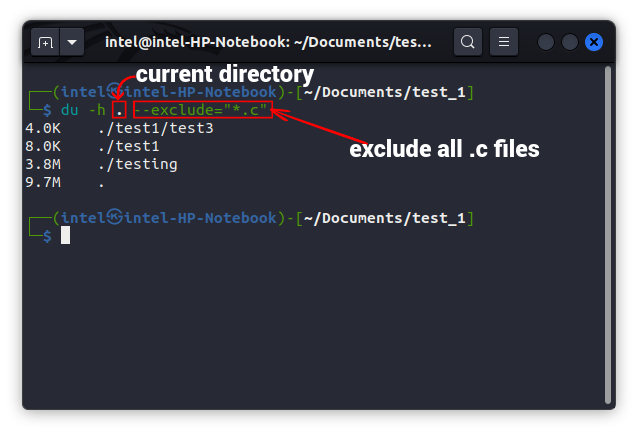This screenshot has height=434, width=638.
Task: Click the 9.7M total size value
Action: pyautogui.click(x=42, y=182)
